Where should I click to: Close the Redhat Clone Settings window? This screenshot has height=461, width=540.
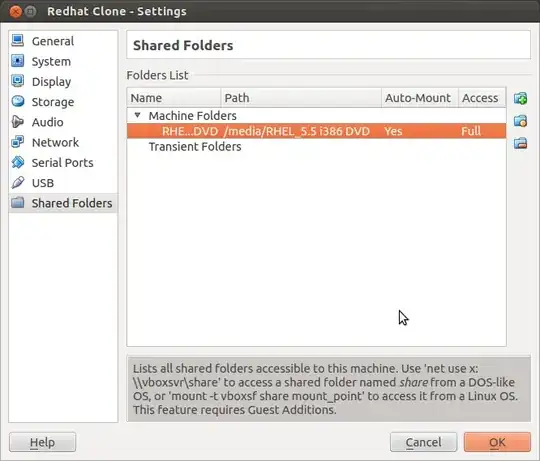[15, 11]
